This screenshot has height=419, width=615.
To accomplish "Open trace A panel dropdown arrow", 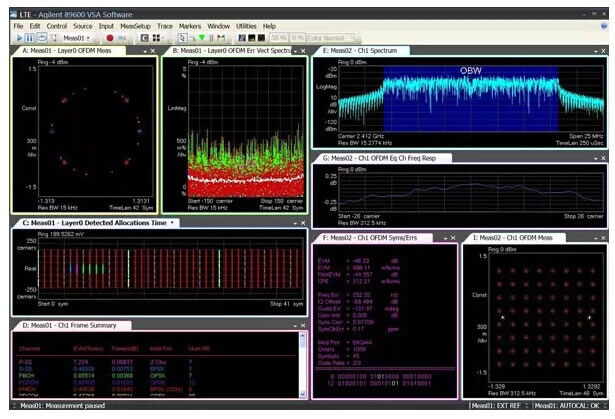I will tap(145, 49).
